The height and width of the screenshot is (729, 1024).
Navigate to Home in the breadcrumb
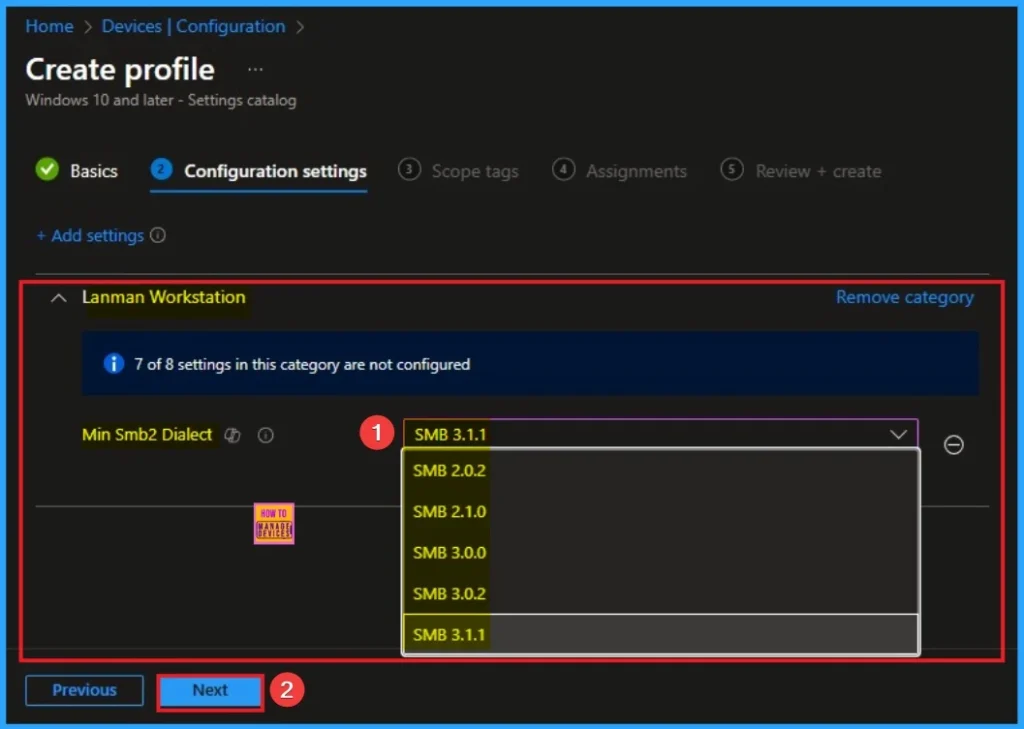(49, 27)
